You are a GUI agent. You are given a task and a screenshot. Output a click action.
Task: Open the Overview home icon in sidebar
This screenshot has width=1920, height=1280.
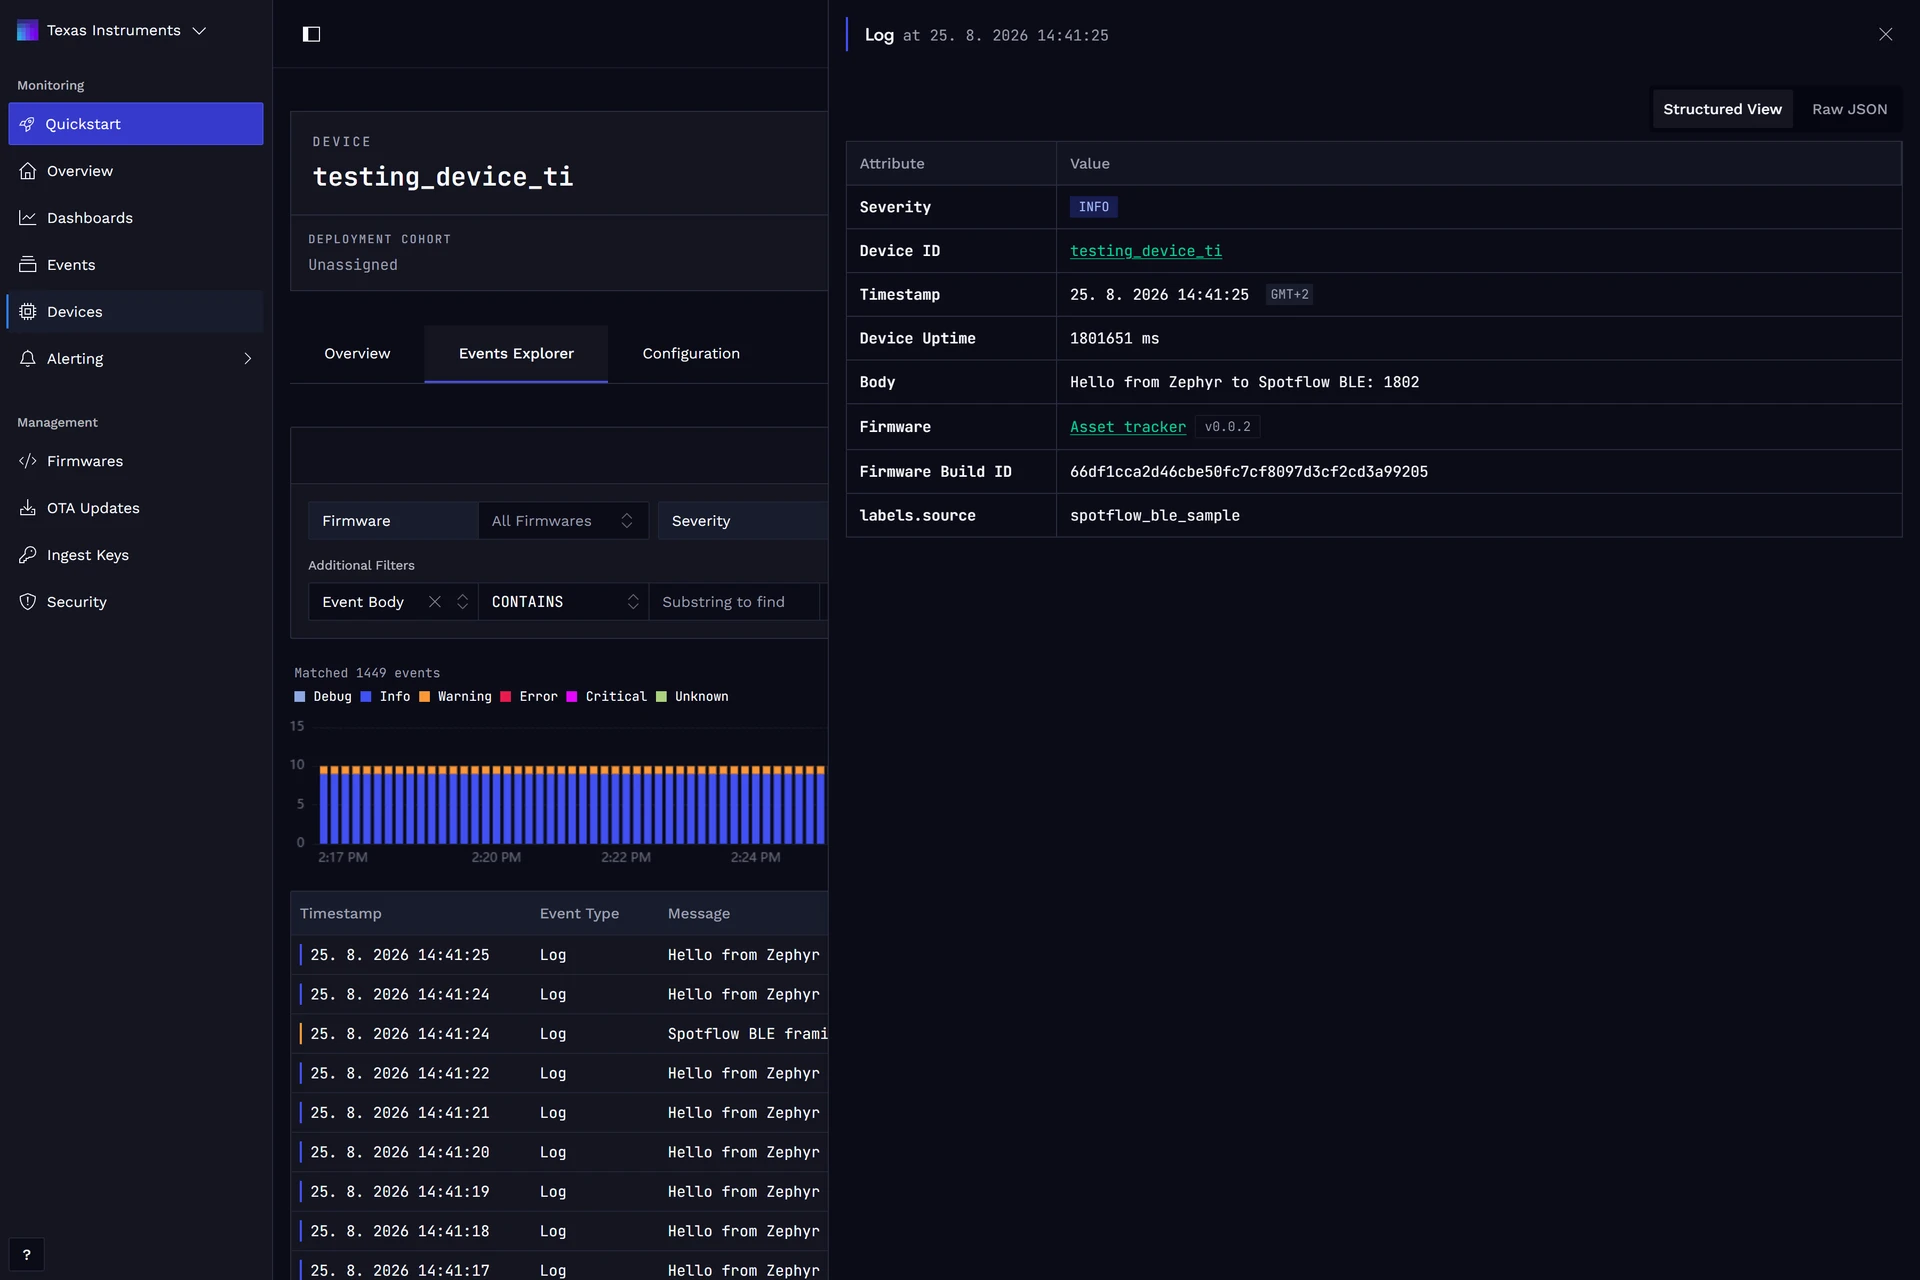28,171
